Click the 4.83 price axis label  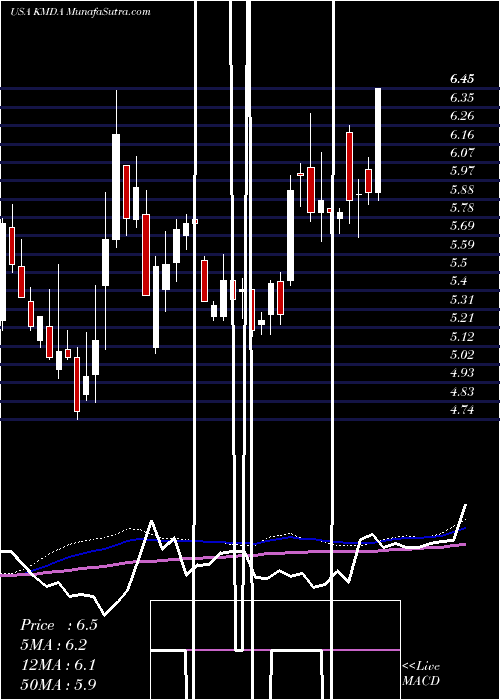(x=462, y=392)
